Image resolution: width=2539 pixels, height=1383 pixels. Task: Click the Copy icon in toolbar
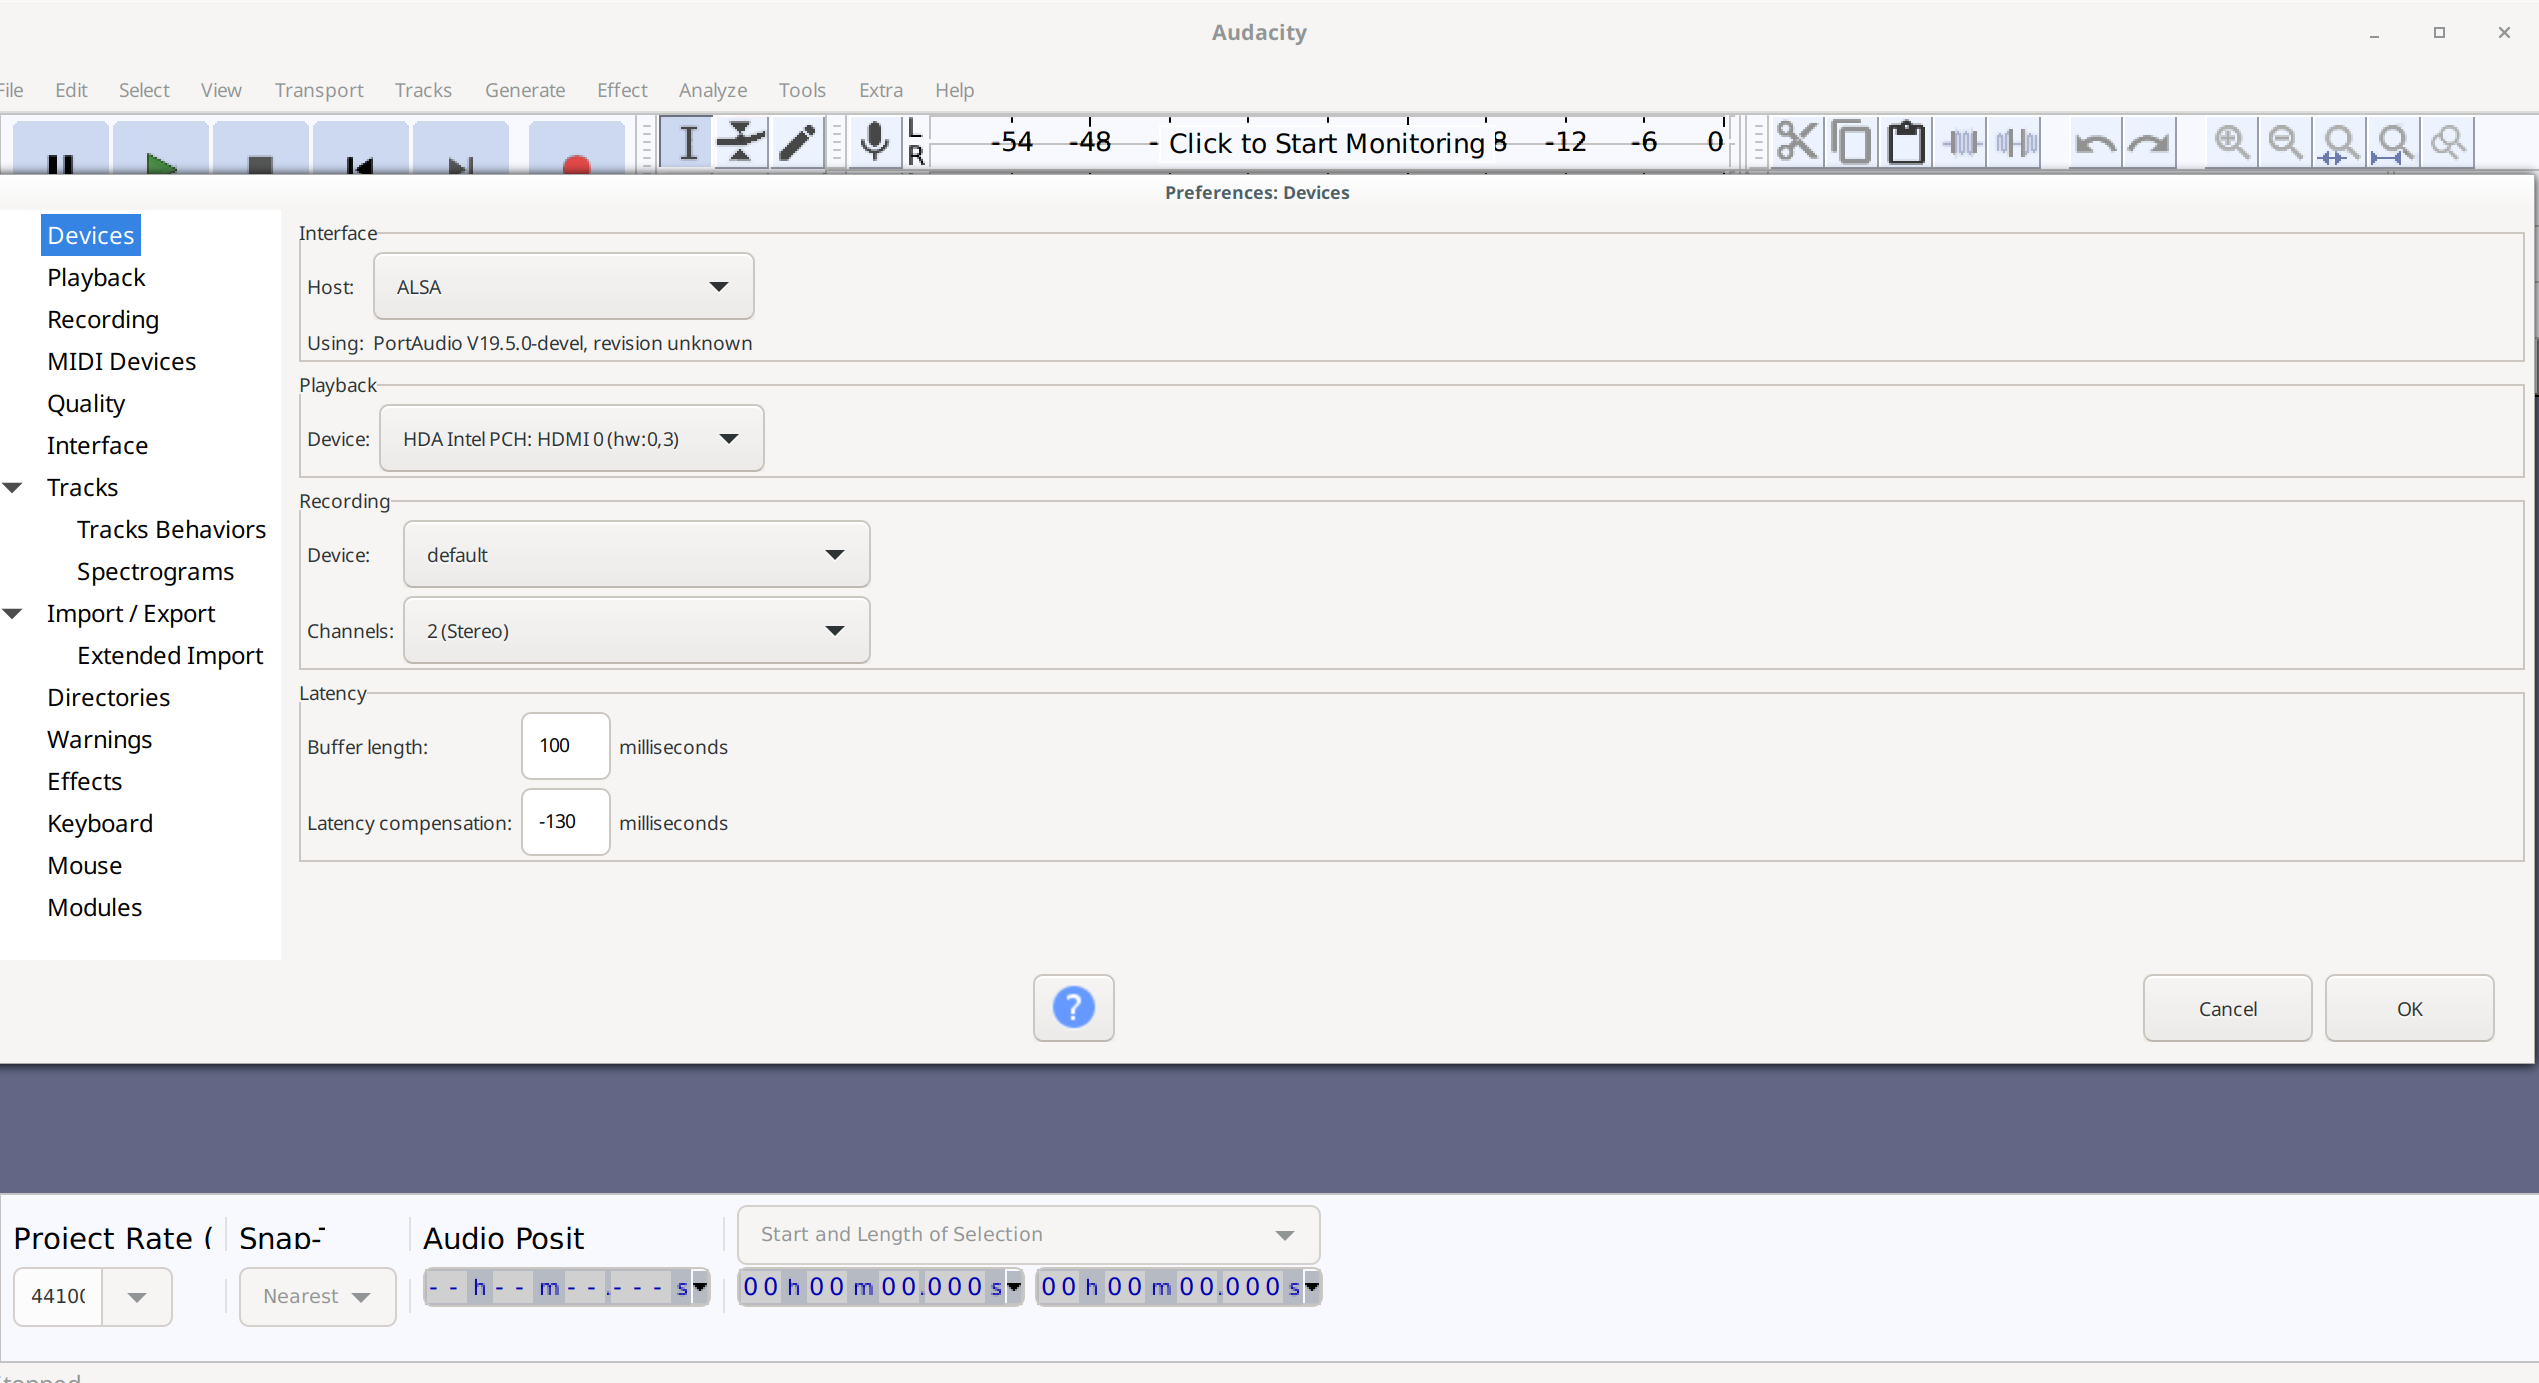[1851, 143]
